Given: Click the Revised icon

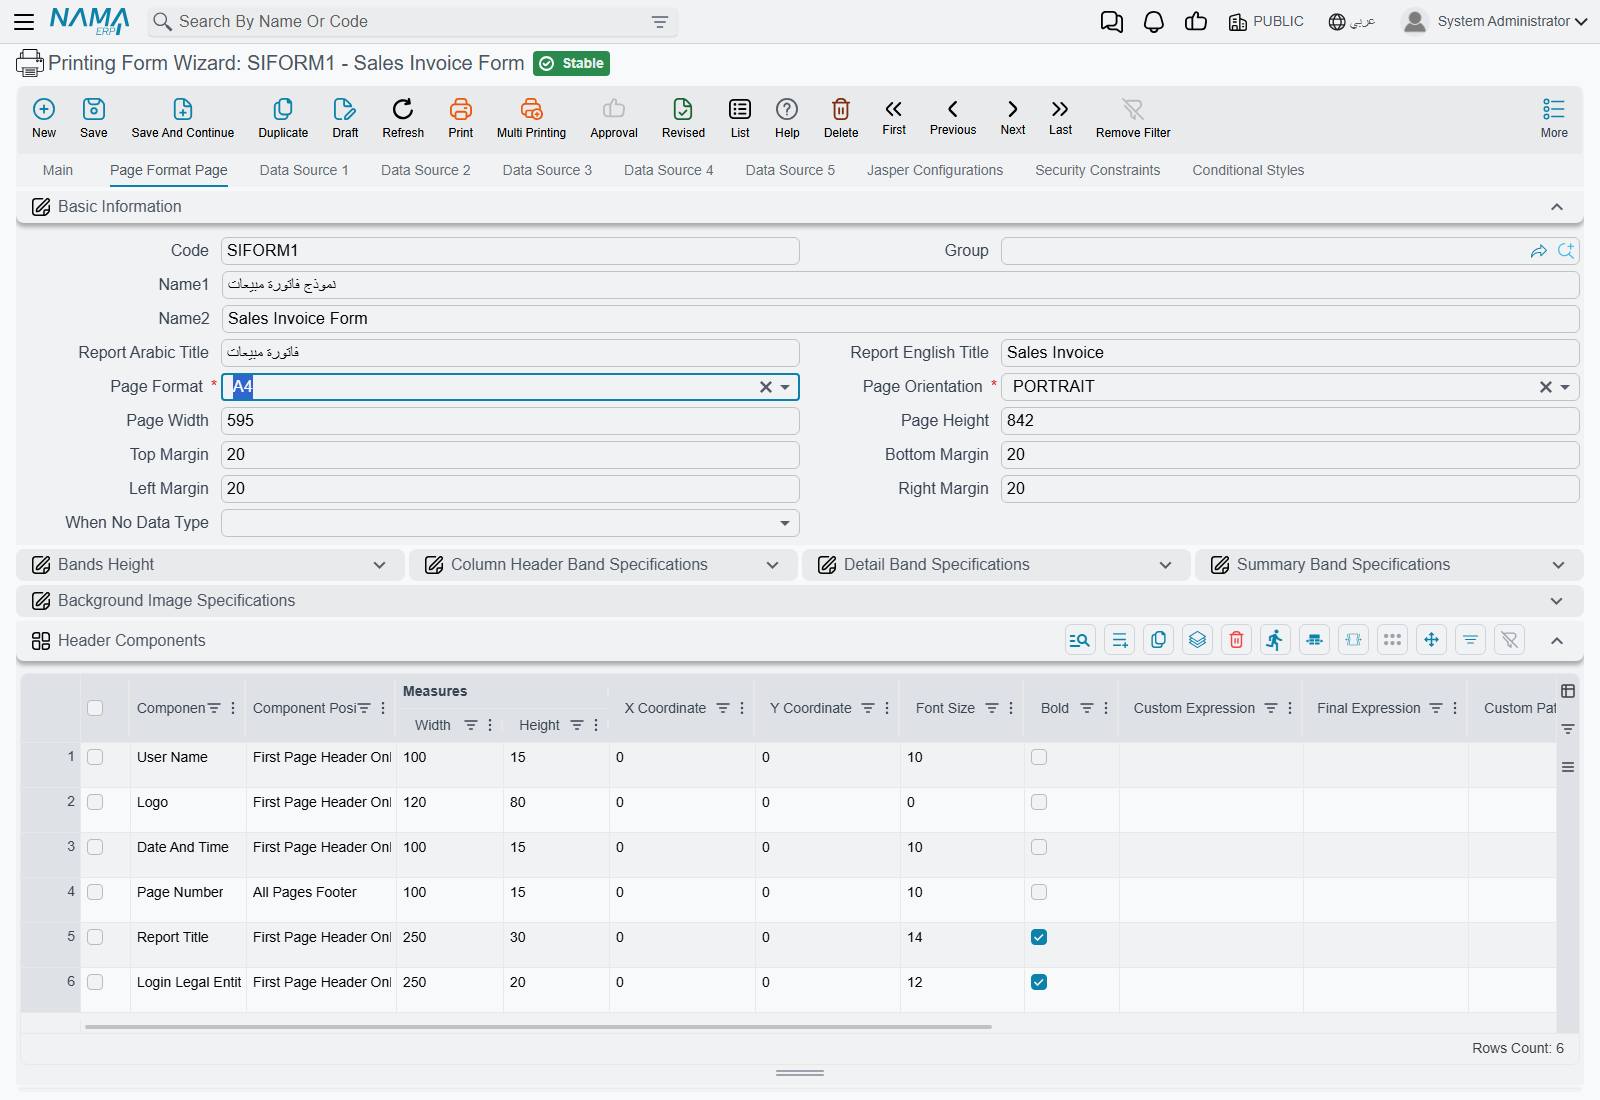Looking at the screenshot, I should 683,109.
